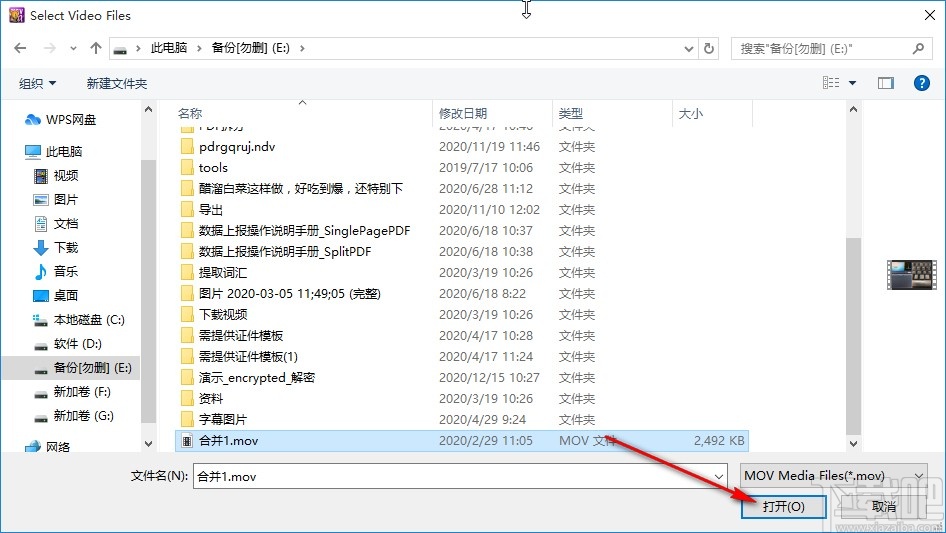Select the 合并1.mov file
The image size is (946, 533).
click(x=462, y=441)
